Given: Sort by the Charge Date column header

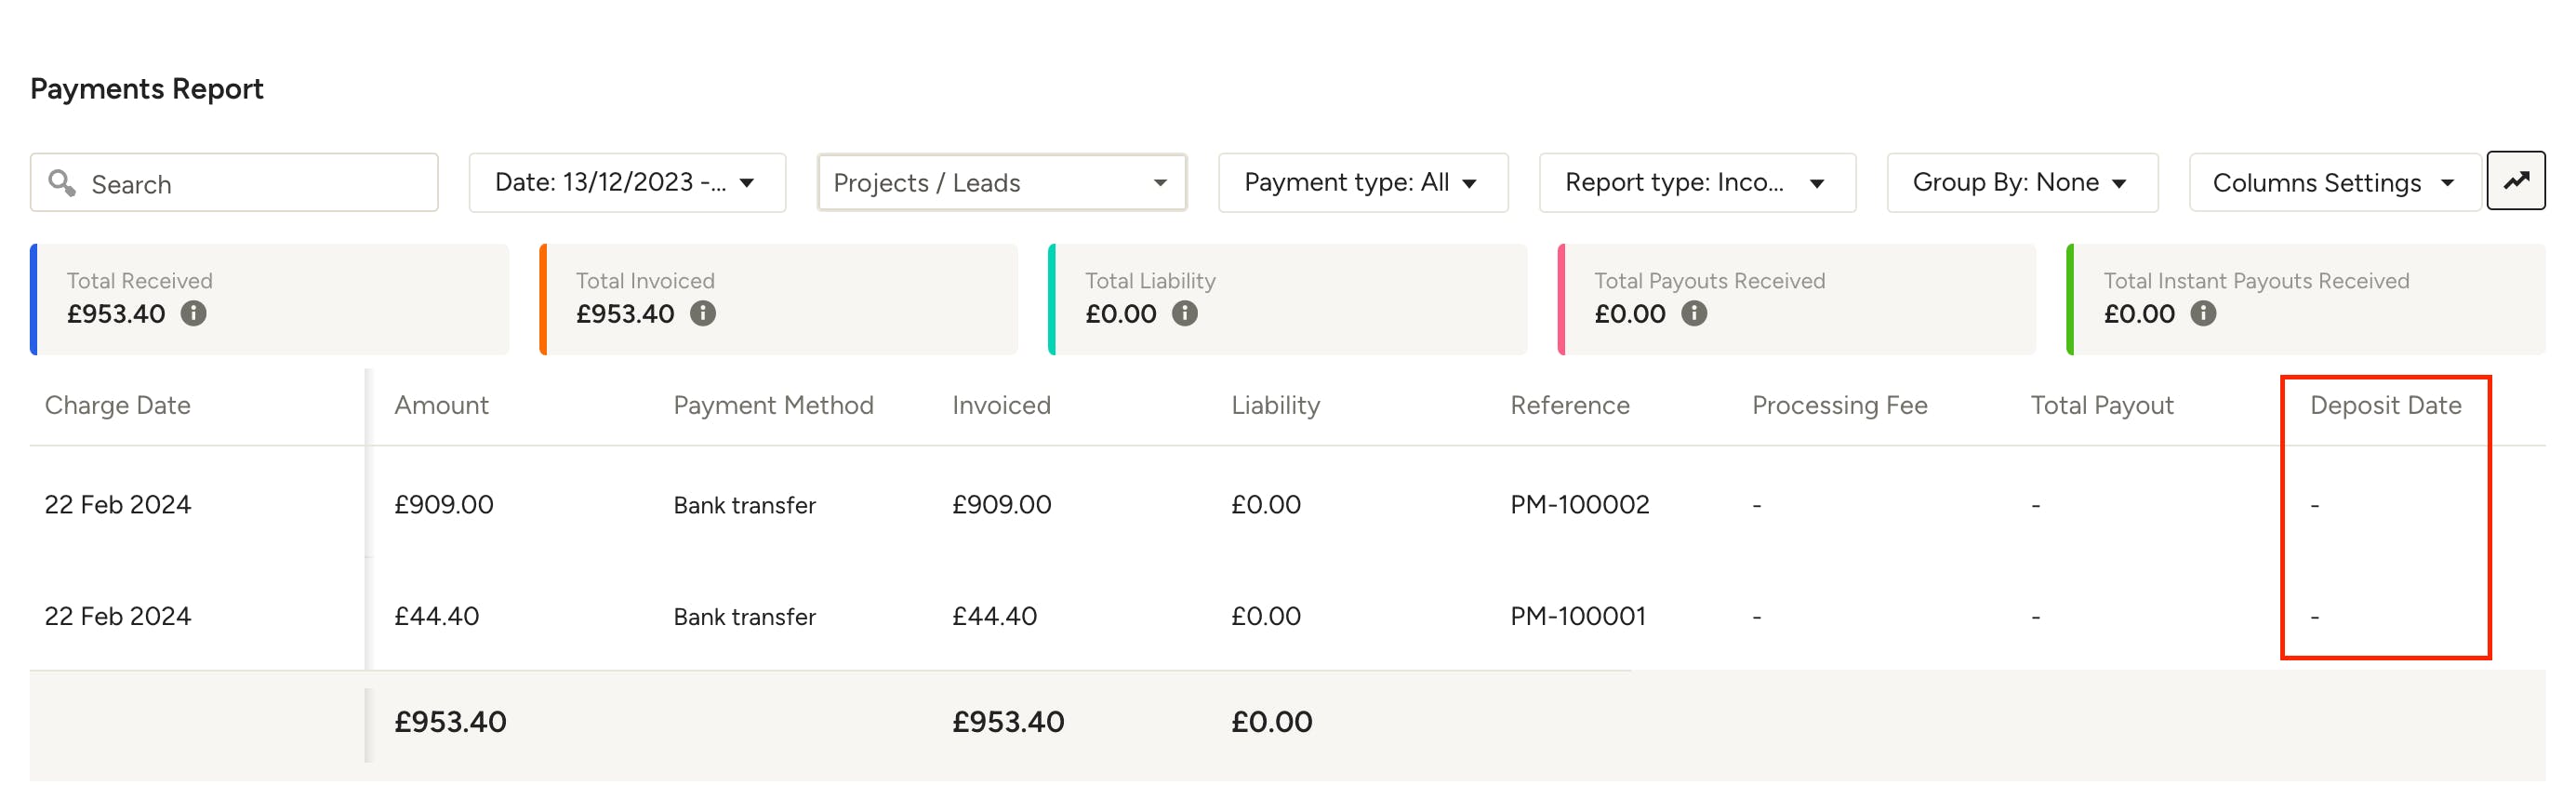Looking at the screenshot, I should [118, 406].
